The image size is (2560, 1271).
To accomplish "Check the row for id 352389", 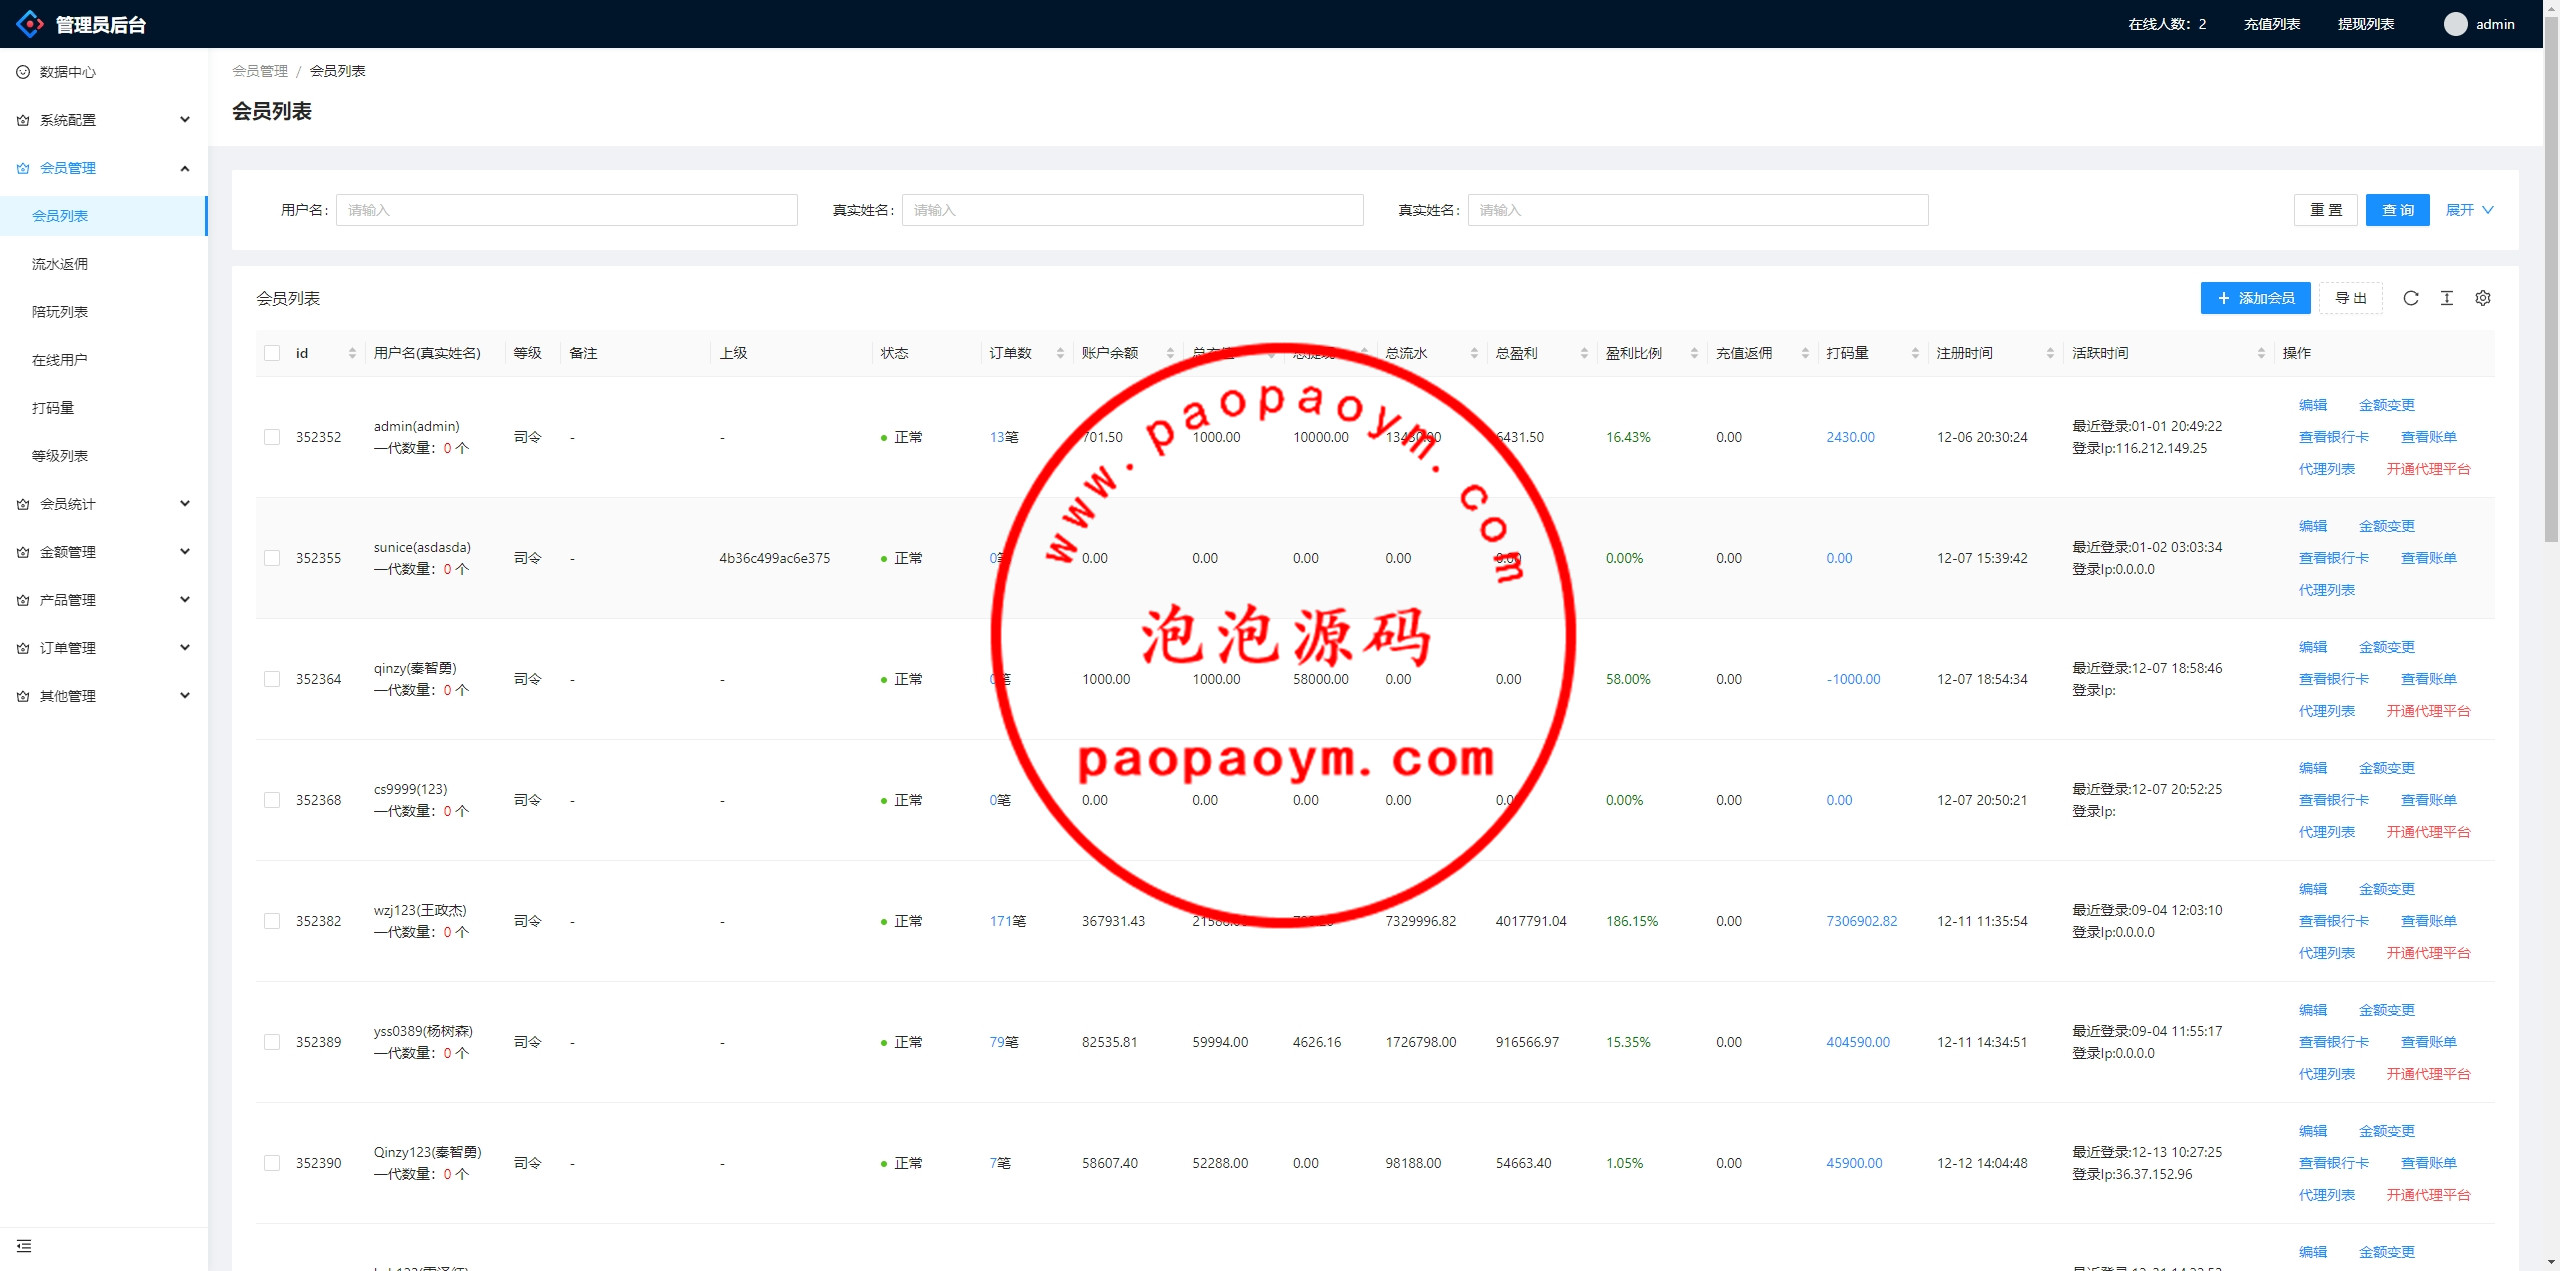I will coord(272,1042).
